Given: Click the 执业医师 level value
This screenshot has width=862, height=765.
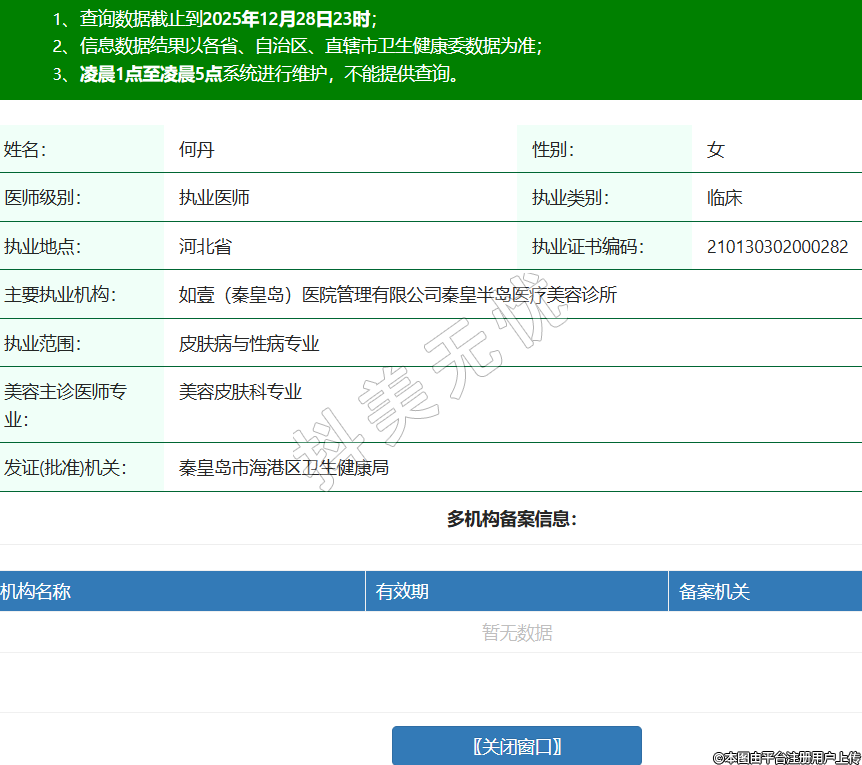Looking at the screenshot, I should [214, 198].
